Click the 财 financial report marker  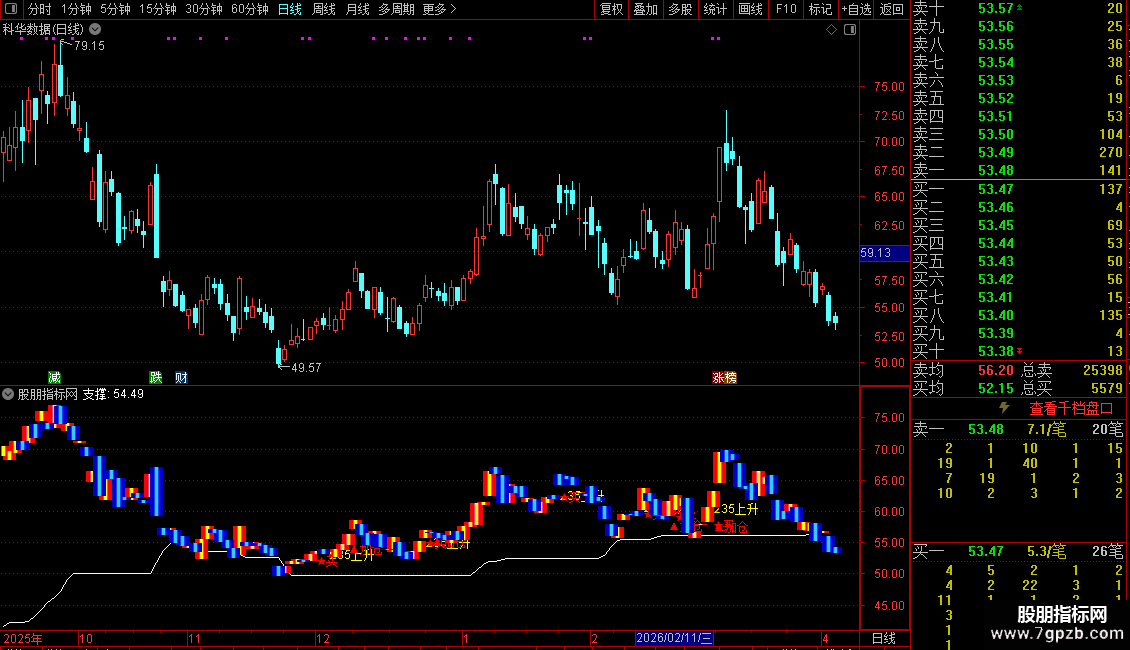click(181, 378)
